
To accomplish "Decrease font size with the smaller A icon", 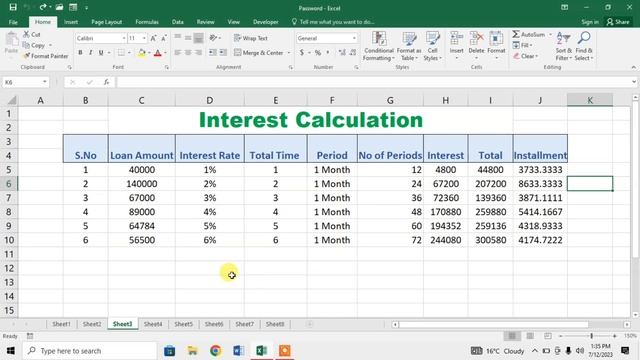I will [x=164, y=38].
